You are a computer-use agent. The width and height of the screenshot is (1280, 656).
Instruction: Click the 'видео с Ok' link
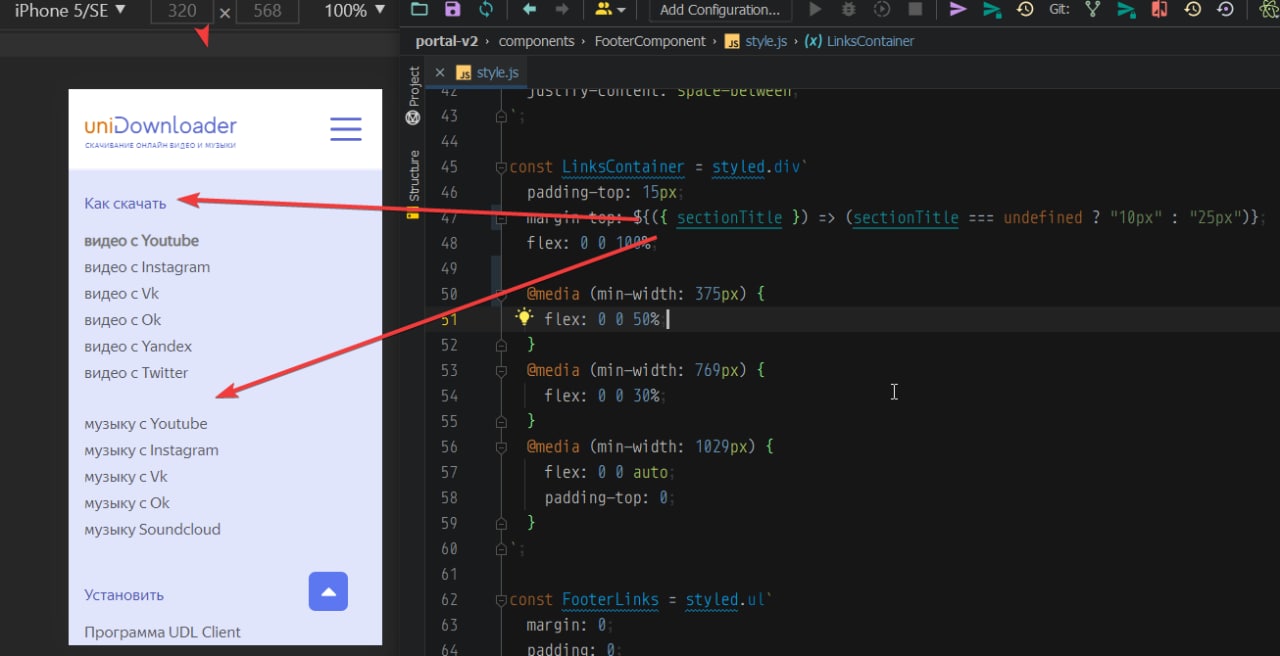[122, 320]
